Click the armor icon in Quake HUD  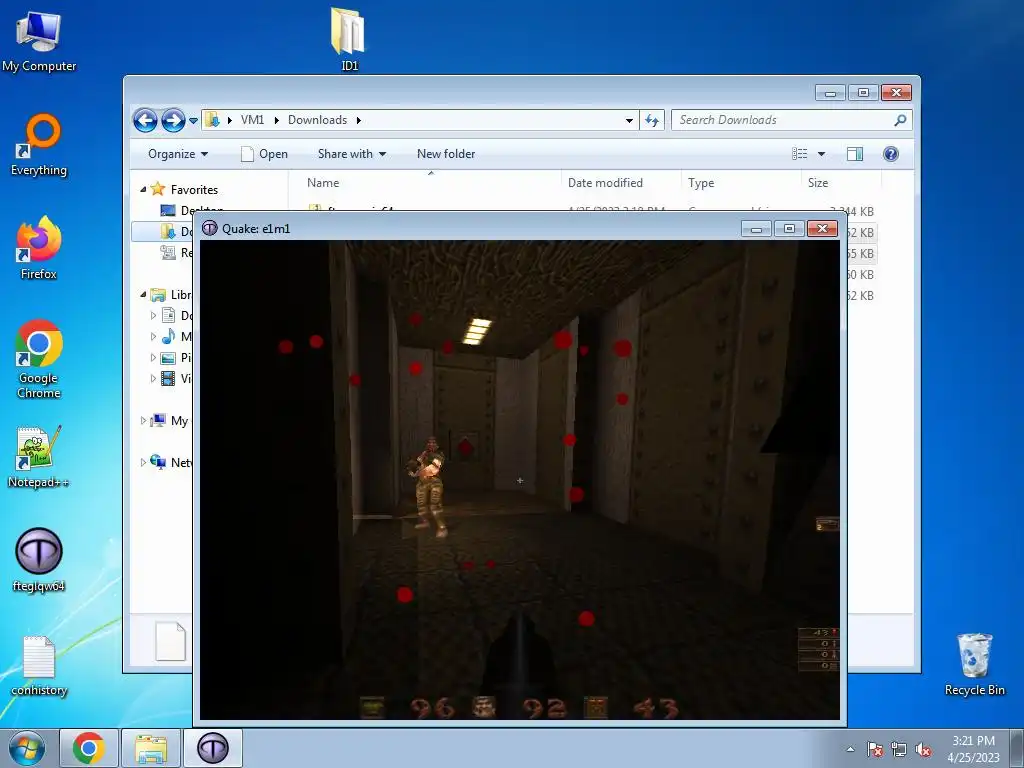point(372,707)
